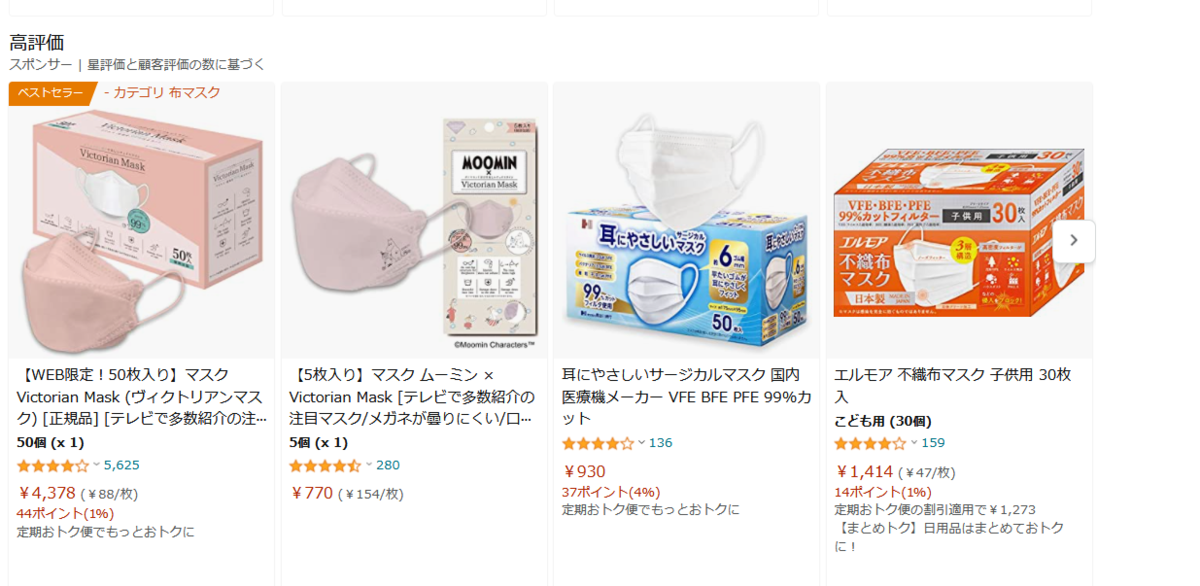Click star rating of エルモア kids mask
The width and height of the screenshot is (1200, 586).
[x=870, y=443]
